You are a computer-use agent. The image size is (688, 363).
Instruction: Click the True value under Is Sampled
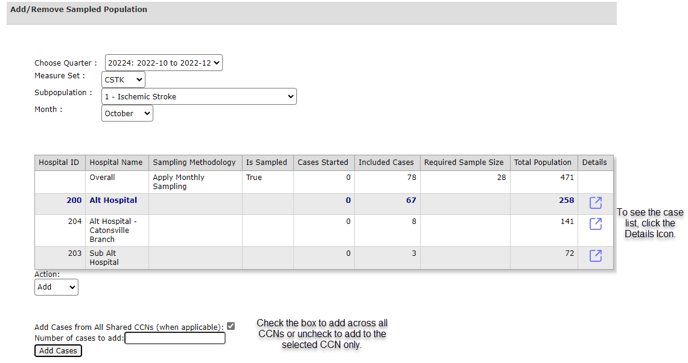click(254, 177)
